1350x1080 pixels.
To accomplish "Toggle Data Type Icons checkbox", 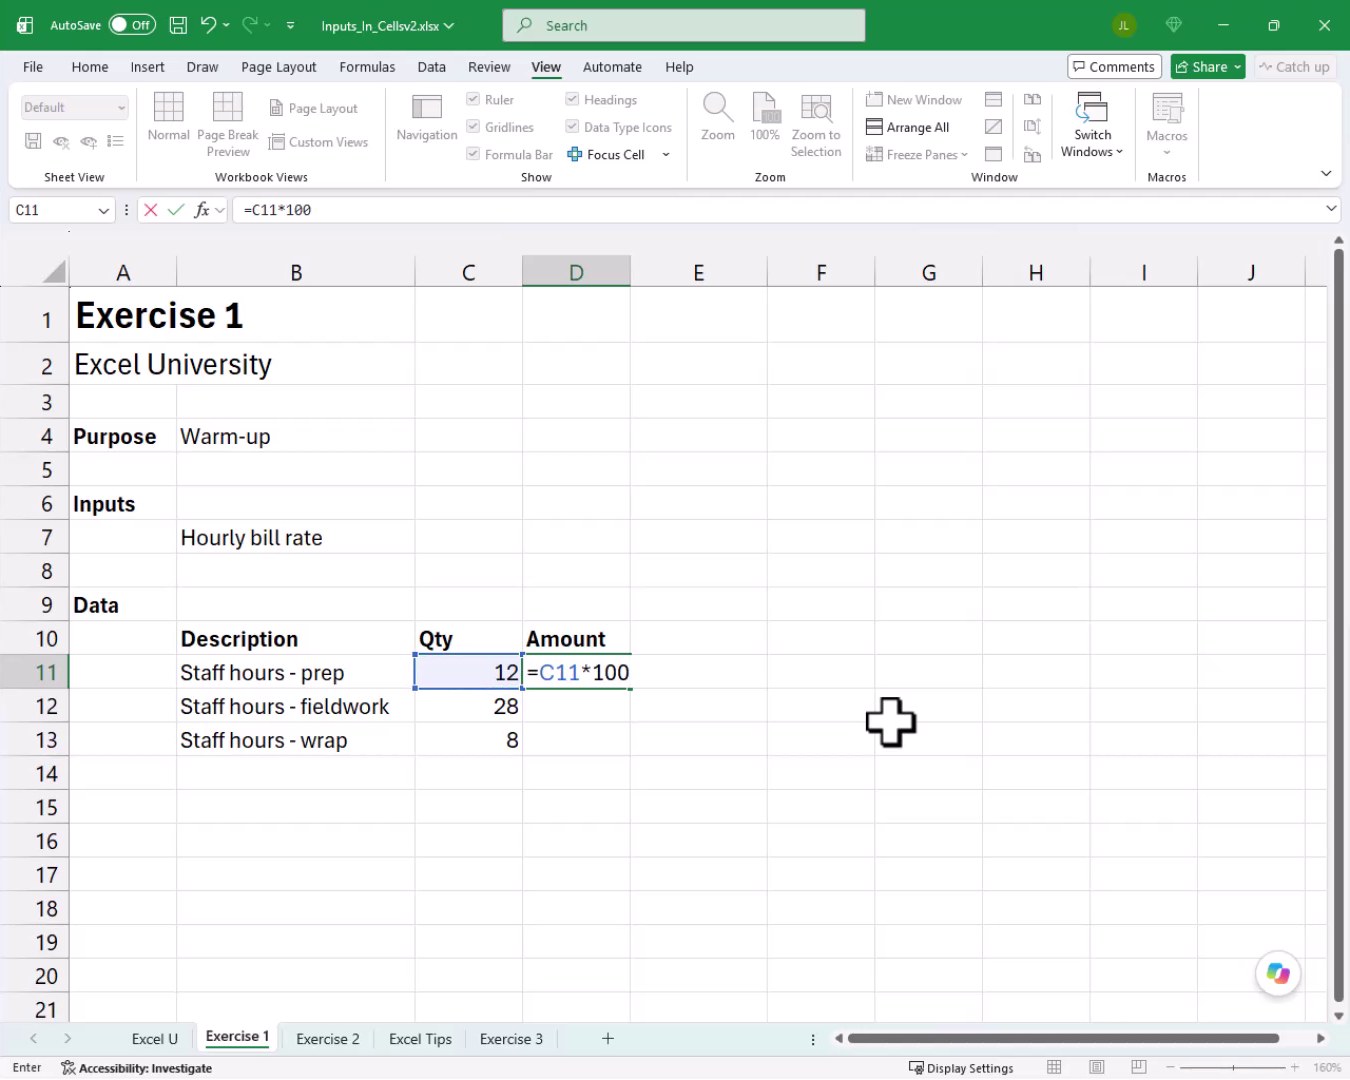I will [x=572, y=127].
